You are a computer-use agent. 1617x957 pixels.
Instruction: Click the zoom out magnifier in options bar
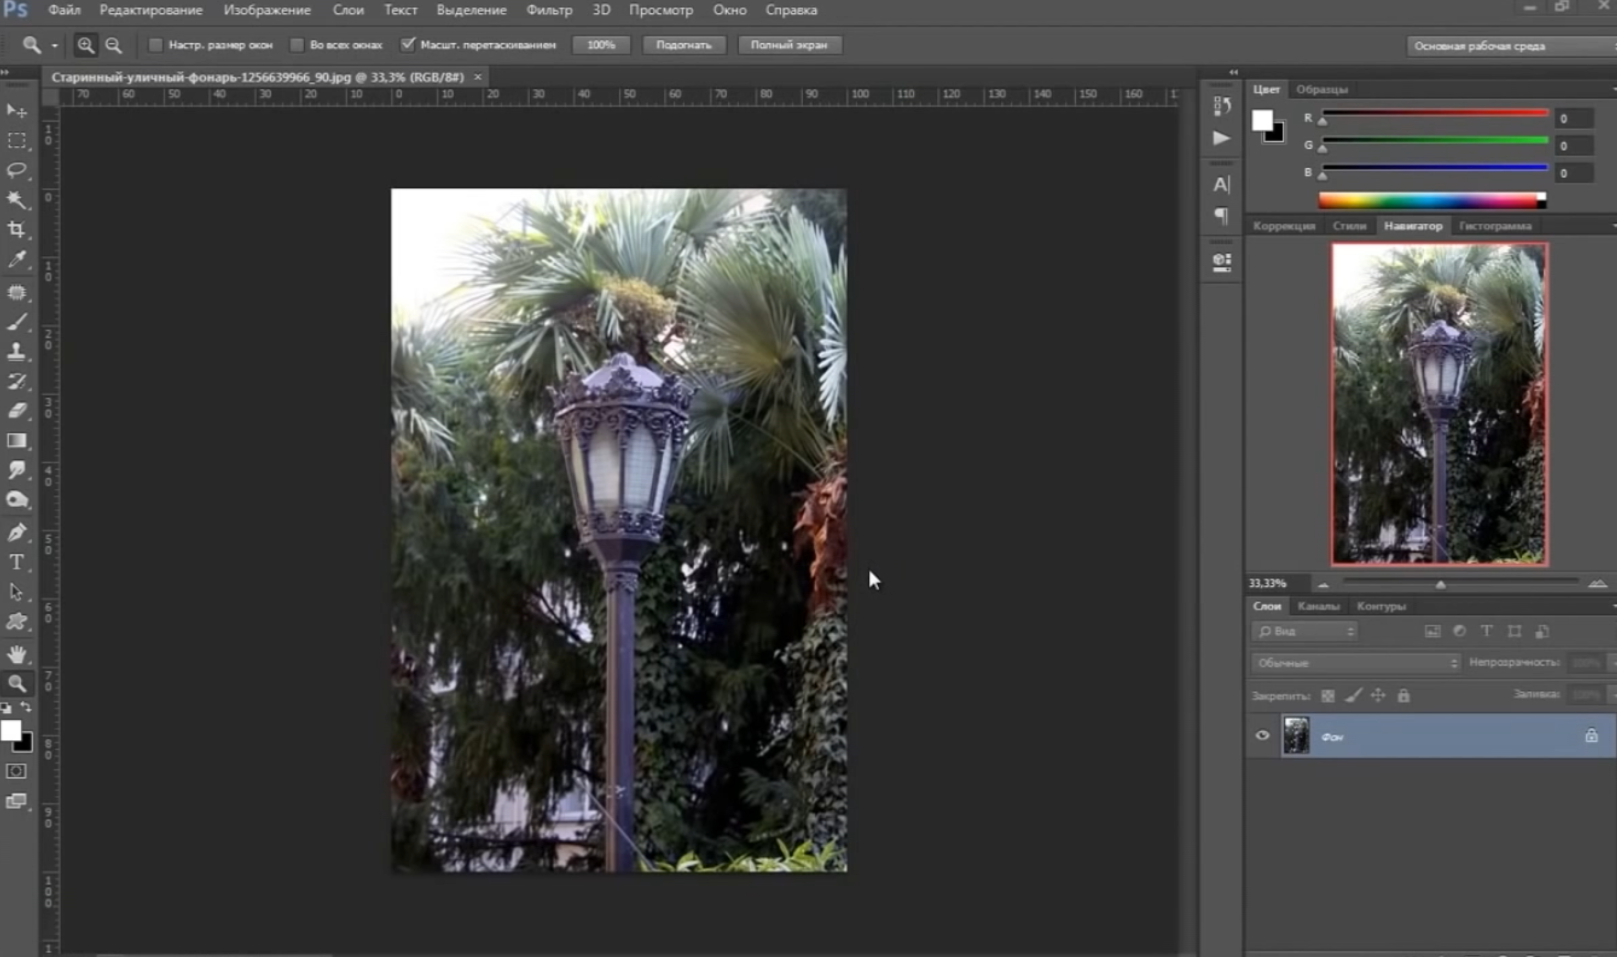(114, 45)
